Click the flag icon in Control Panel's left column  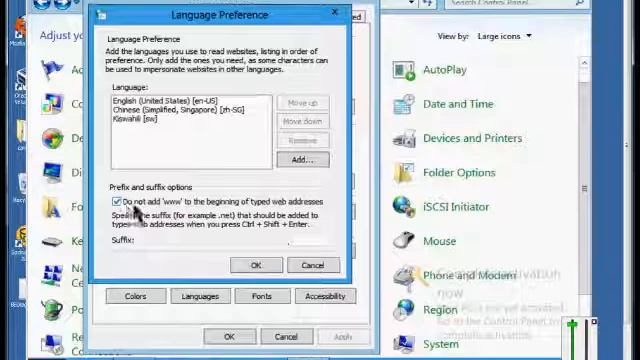pyautogui.click(x=52, y=70)
